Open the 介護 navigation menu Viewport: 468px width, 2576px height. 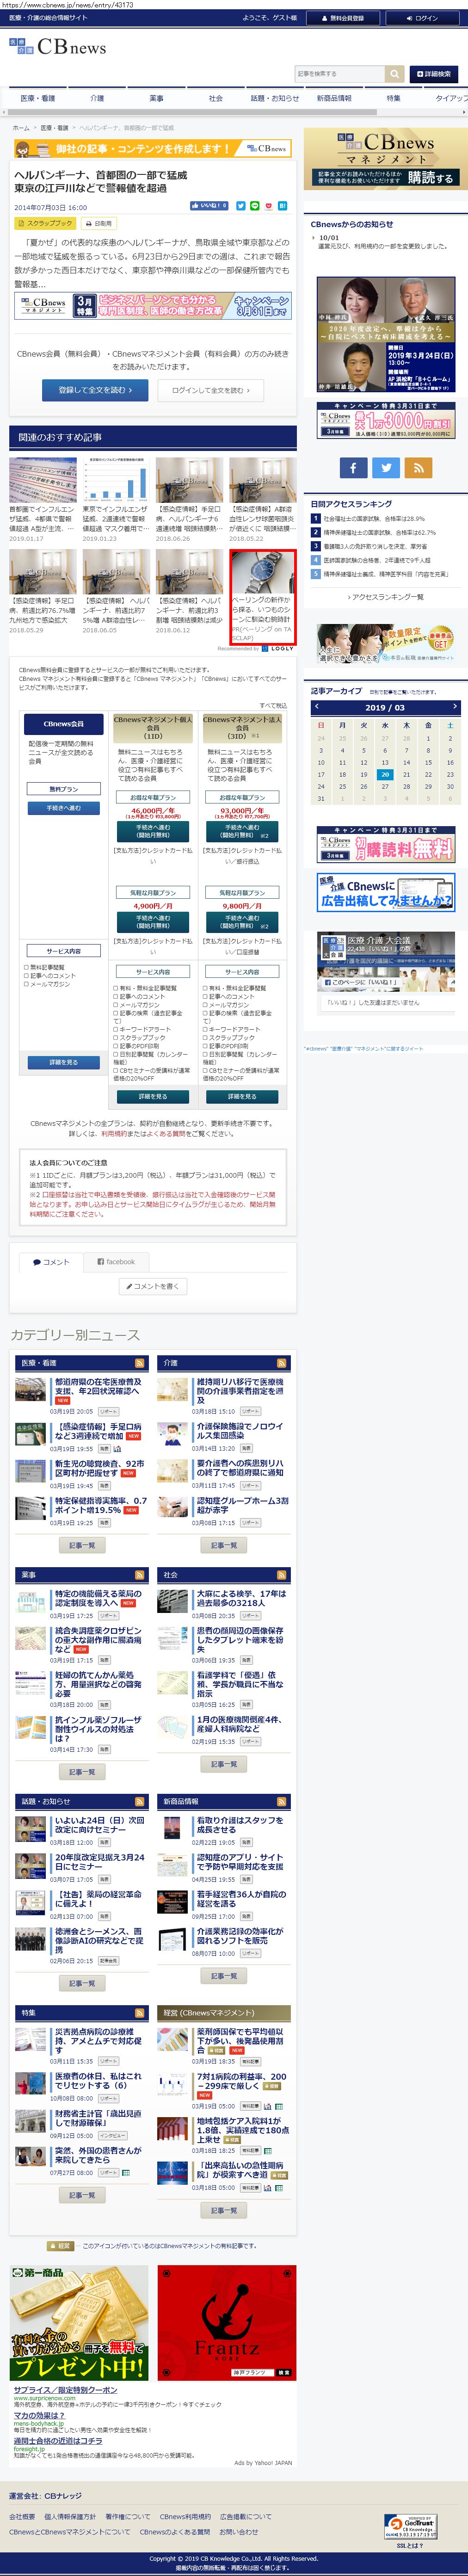(97, 99)
